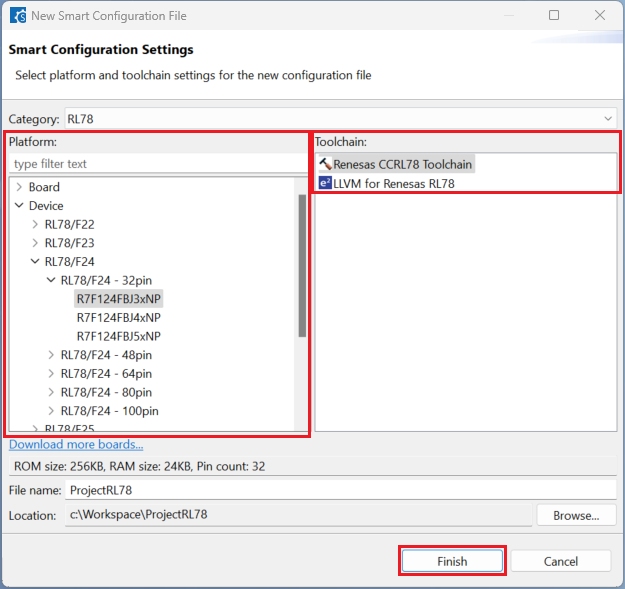Click the Browse... button
Screen dimensions: 625x589
click(576, 515)
